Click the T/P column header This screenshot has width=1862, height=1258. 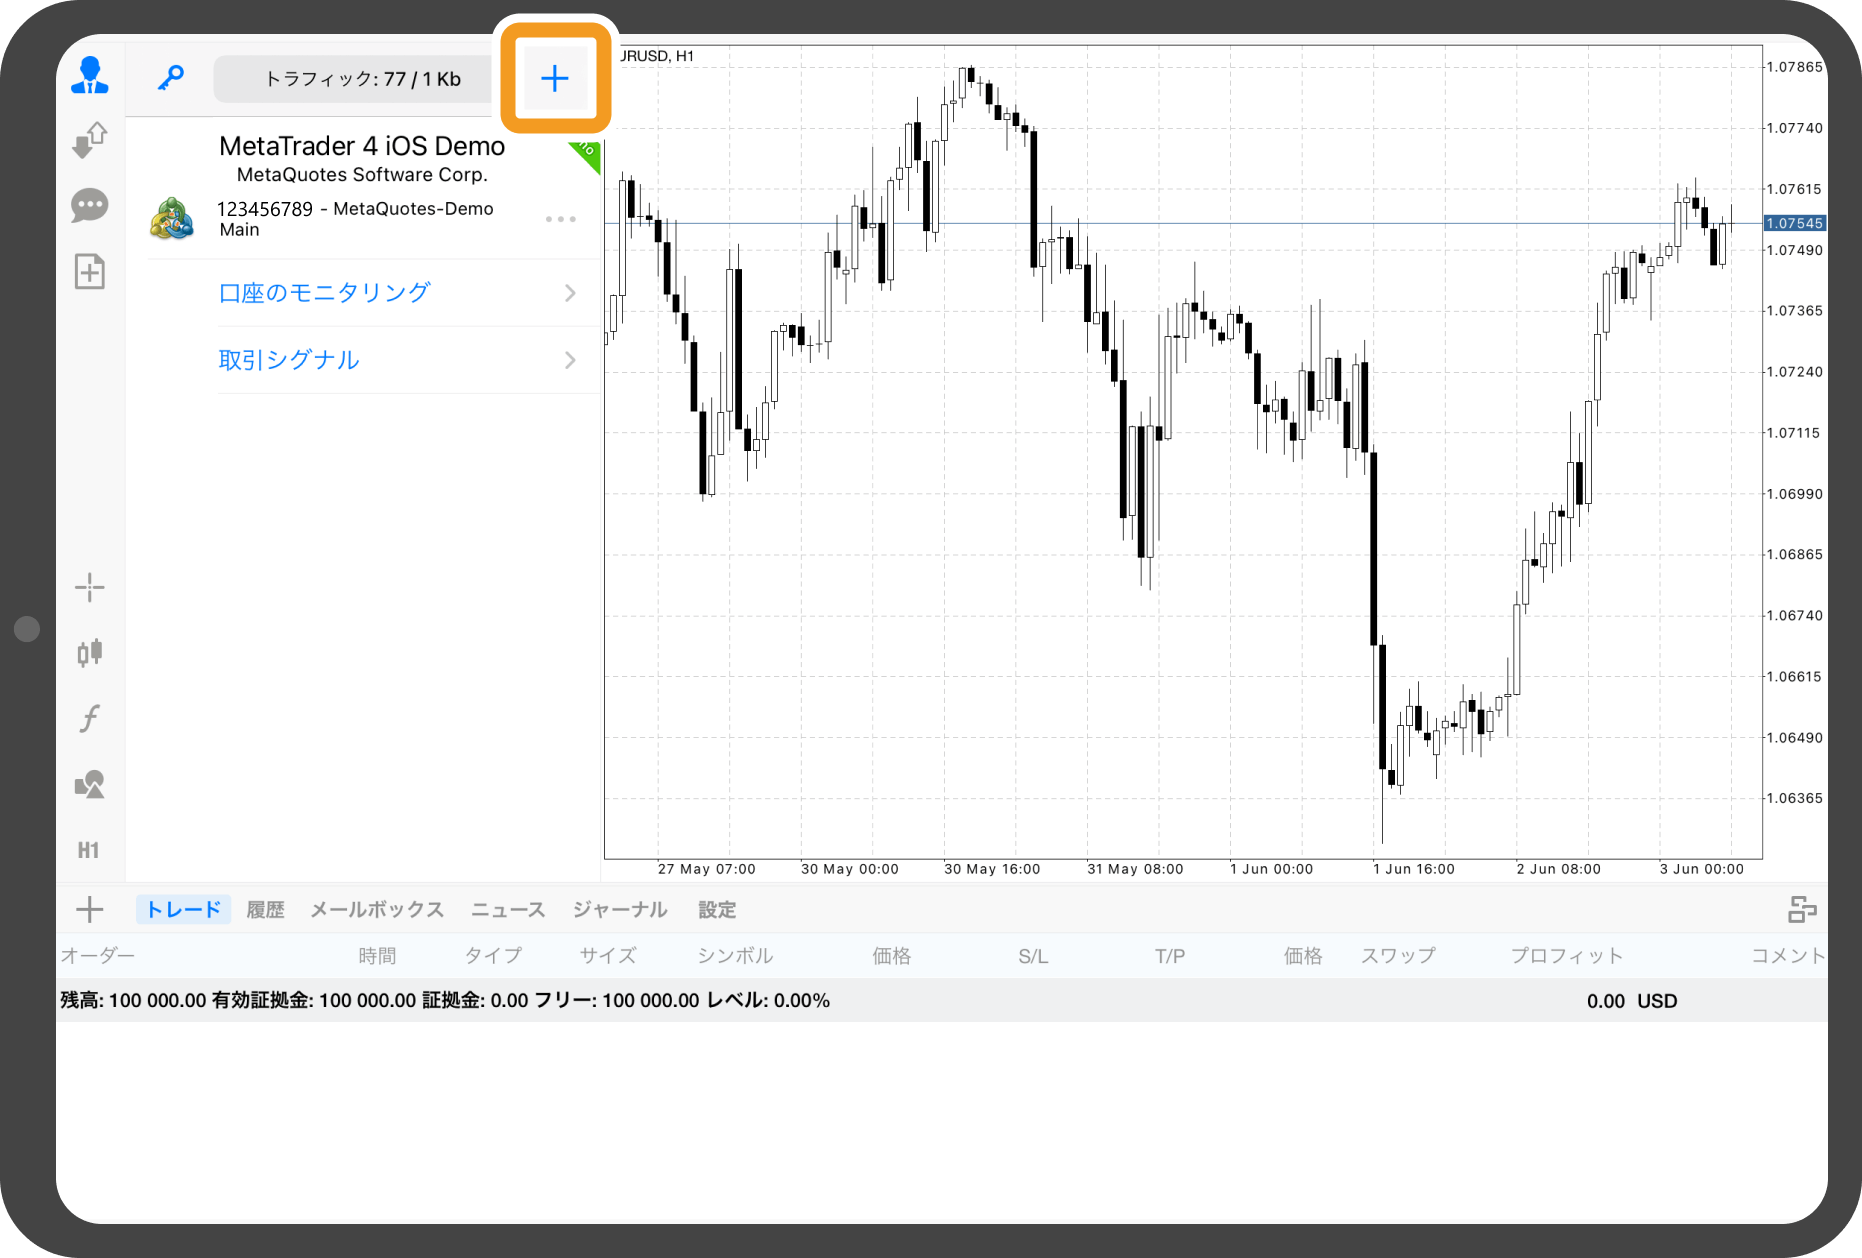pyautogui.click(x=1170, y=956)
